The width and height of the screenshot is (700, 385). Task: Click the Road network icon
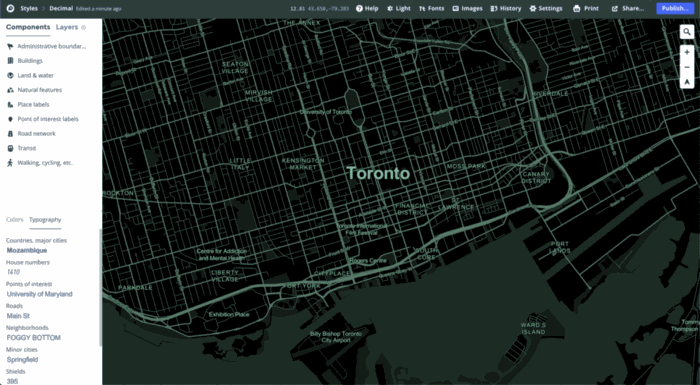click(x=10, y=134)
